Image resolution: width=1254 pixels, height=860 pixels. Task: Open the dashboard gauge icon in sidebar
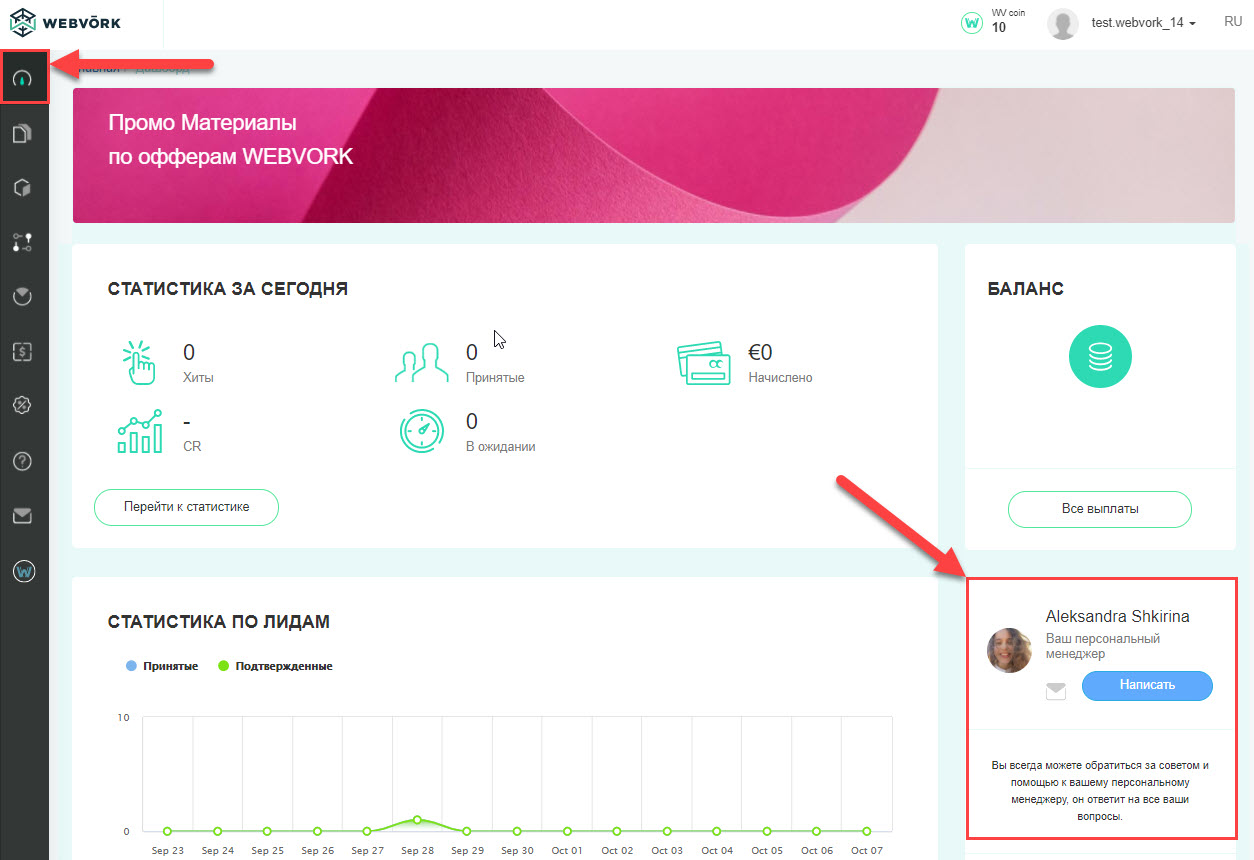pyautogui.click(x=24, y=78)
